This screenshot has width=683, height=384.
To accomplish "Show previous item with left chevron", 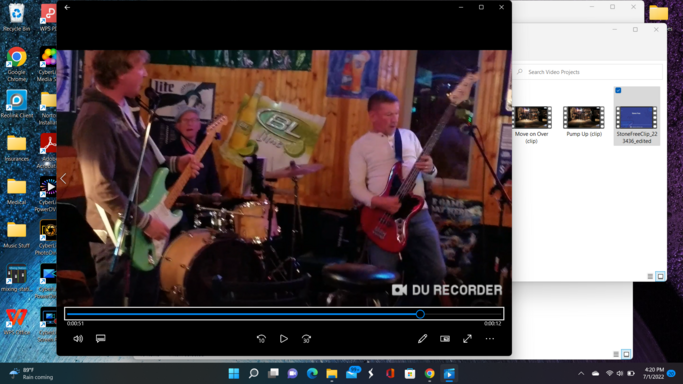I will coord(64,179).
